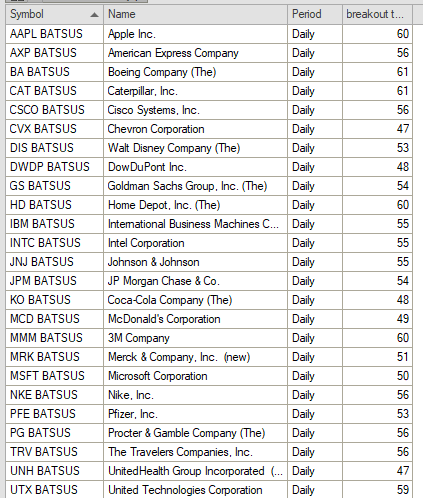Viewport: 423px width, 498px height.
Task: Click the Boeing Company (The) name cell
Action: [x=195, y=72]
